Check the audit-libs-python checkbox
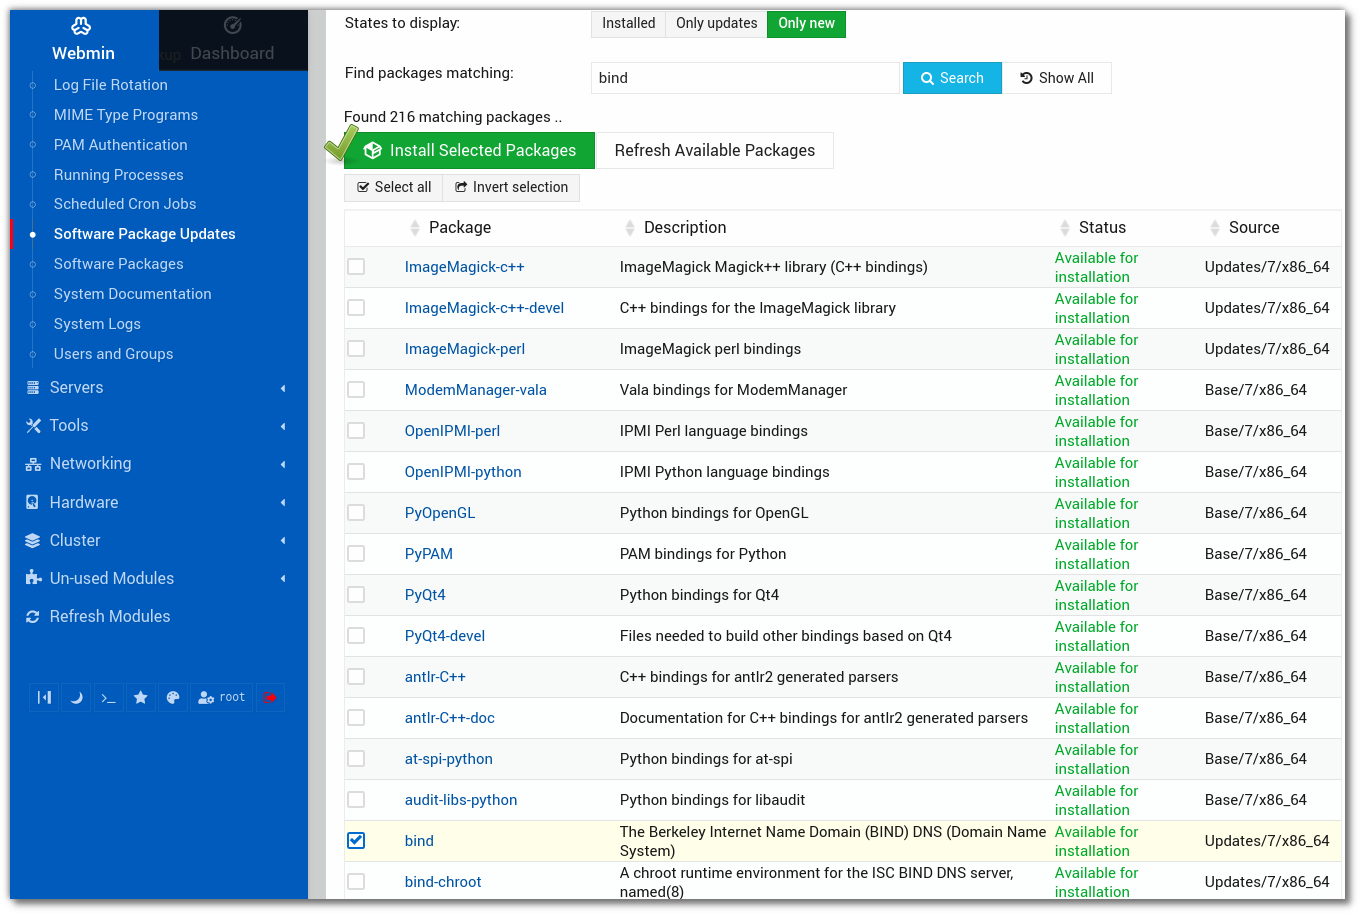Screen dimensions: 1361x915 tap(356, 800)
